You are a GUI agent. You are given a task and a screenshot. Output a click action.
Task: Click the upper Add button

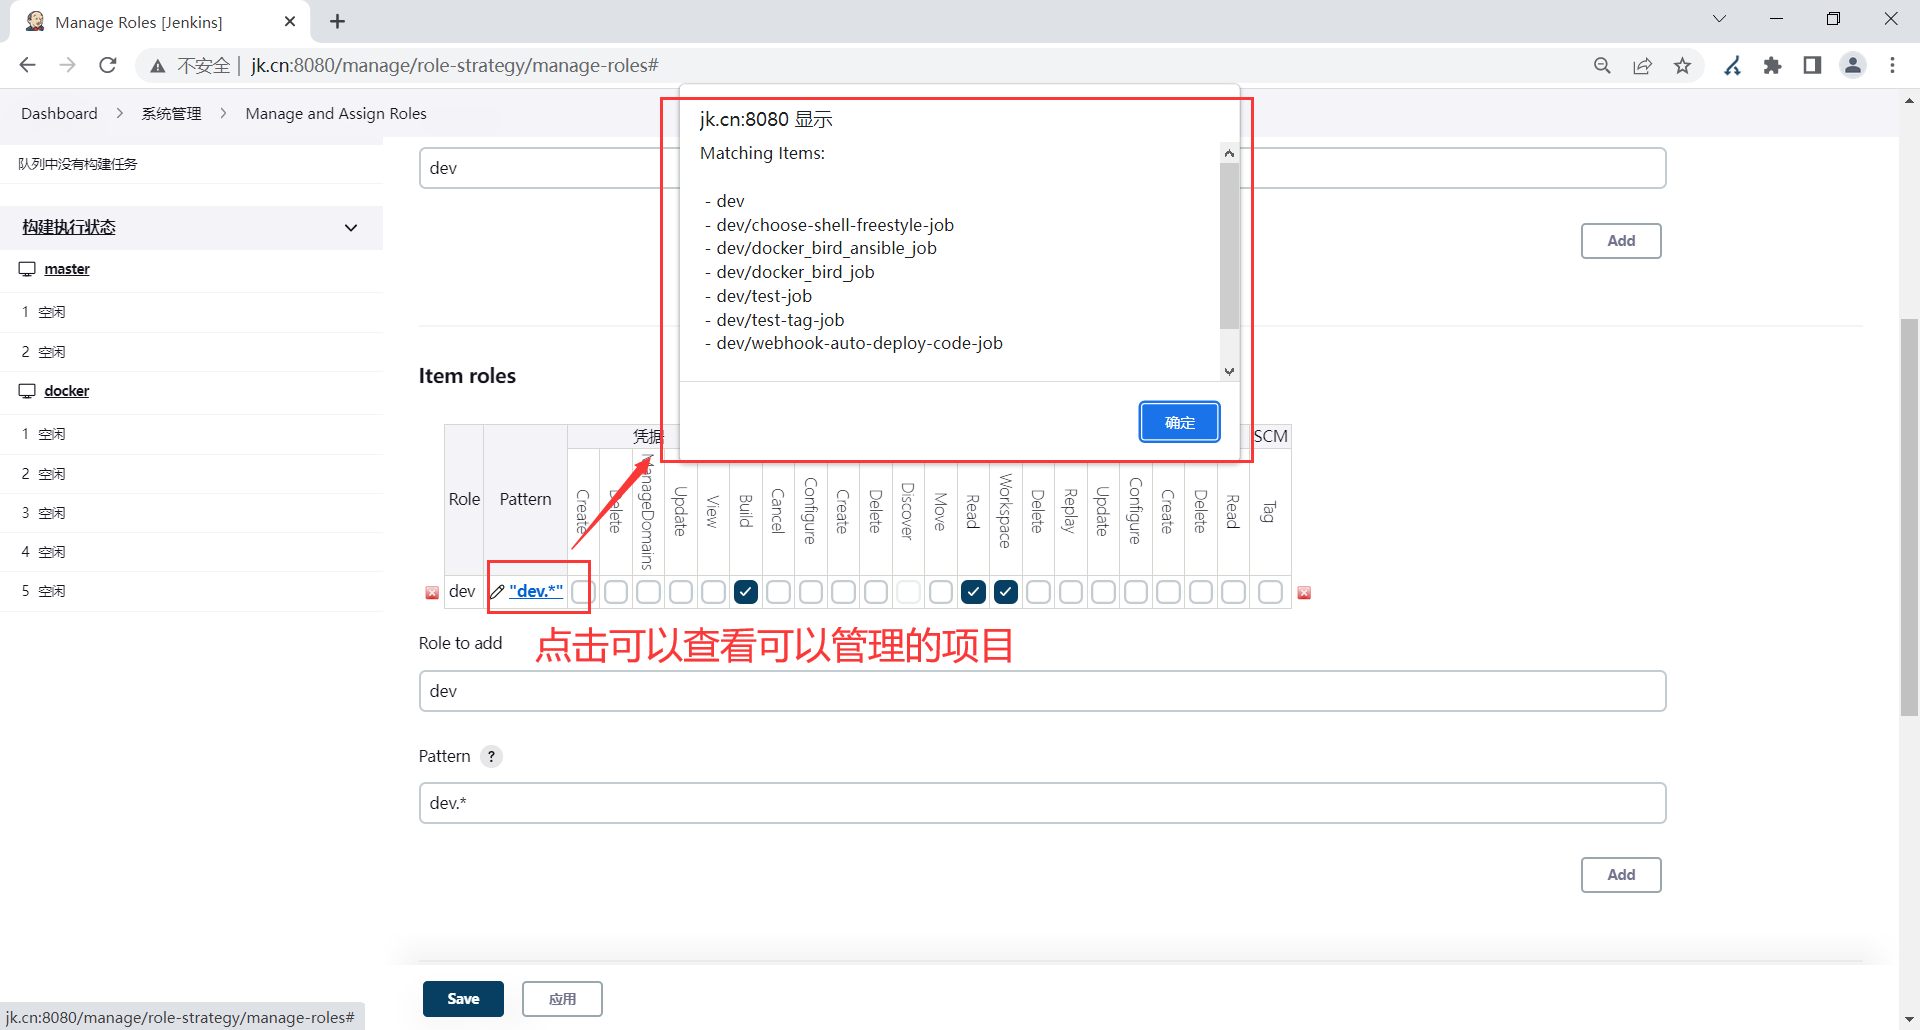(1621, 241)
